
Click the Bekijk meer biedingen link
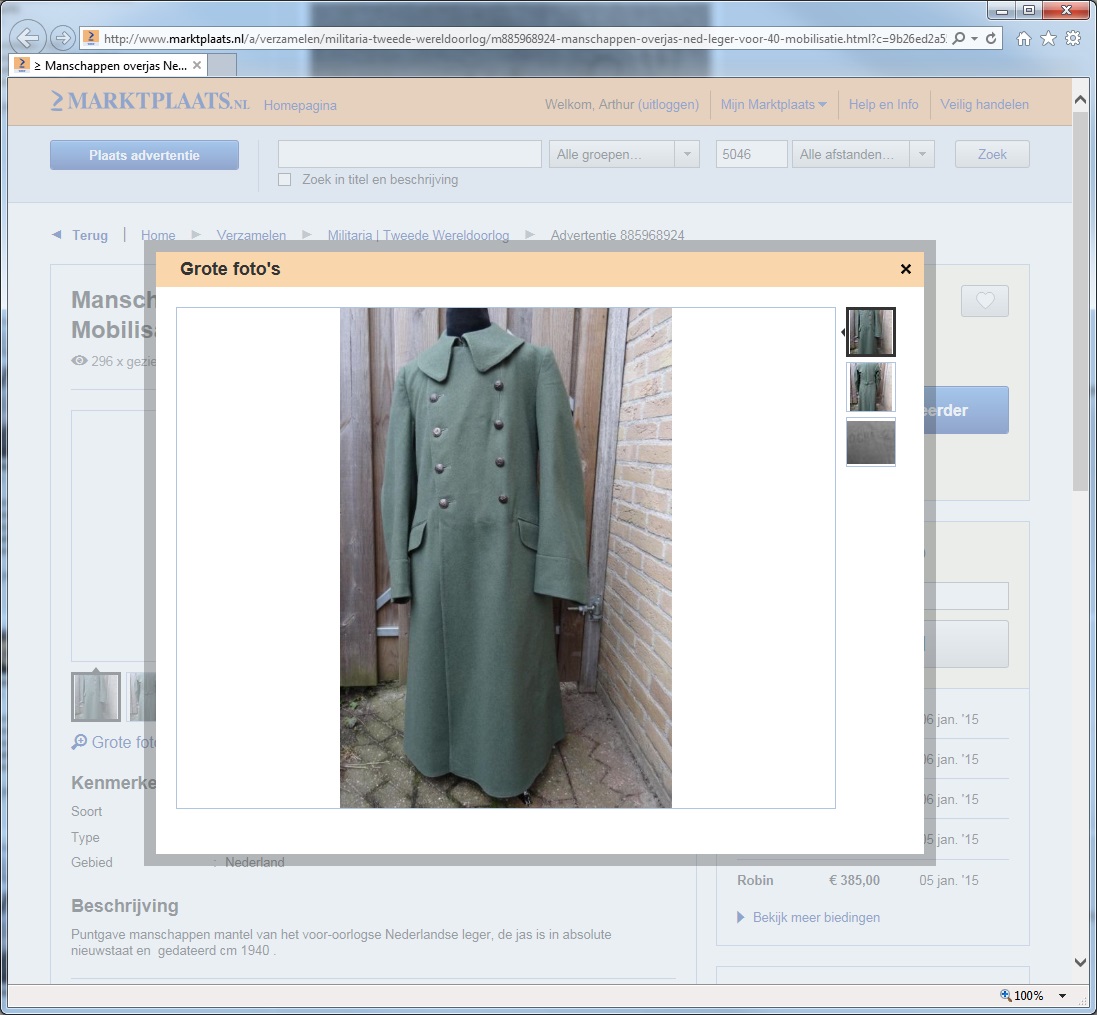tap(815, 917)
